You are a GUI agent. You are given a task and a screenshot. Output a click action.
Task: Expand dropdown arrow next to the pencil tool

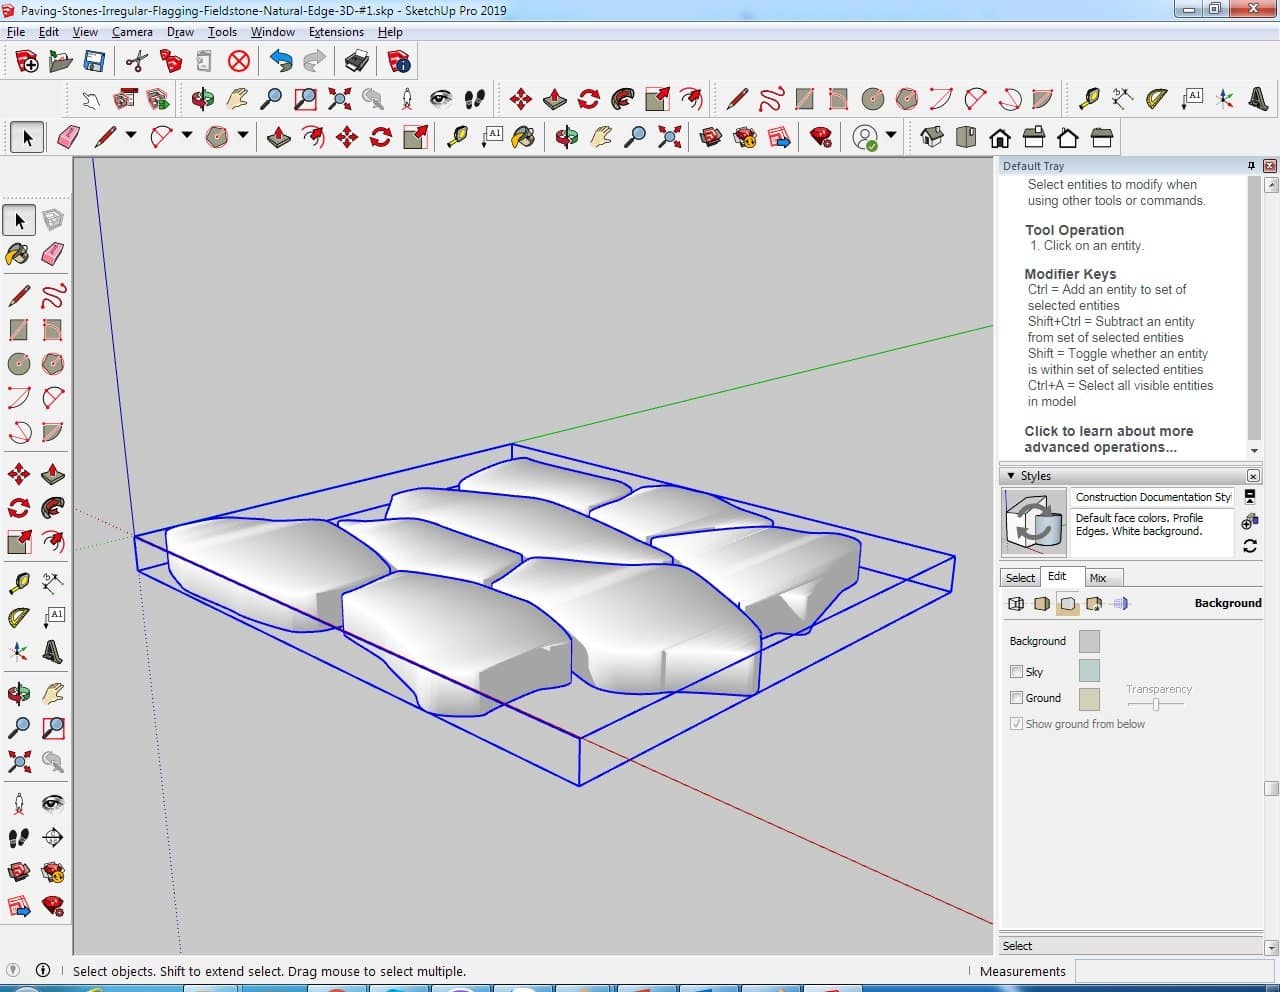coord(131,136)
